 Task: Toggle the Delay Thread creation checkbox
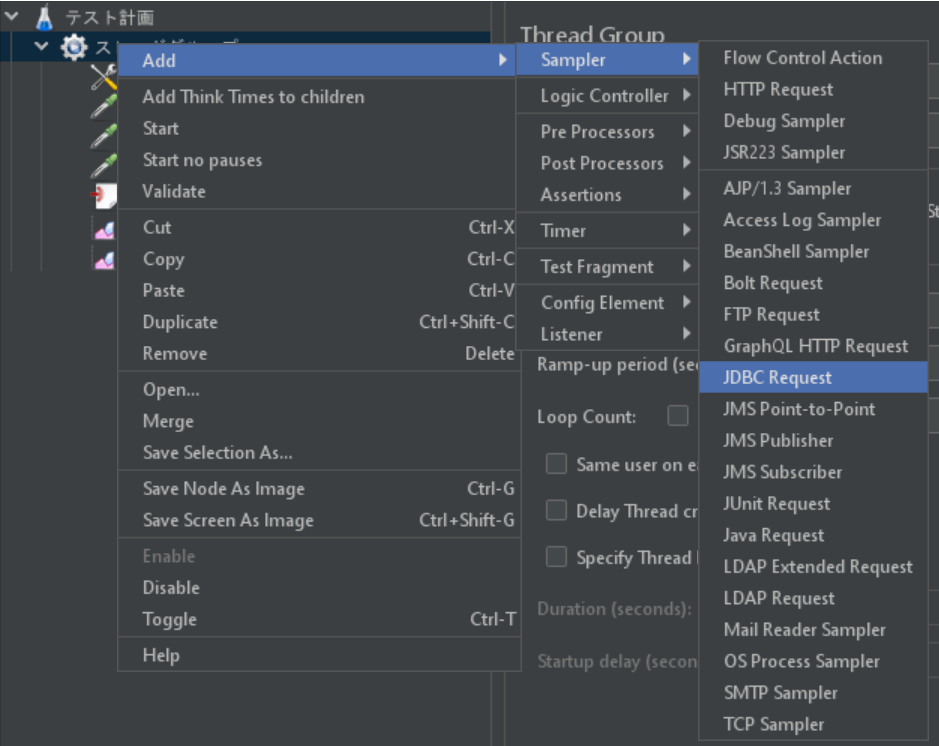tap(556, 511)
